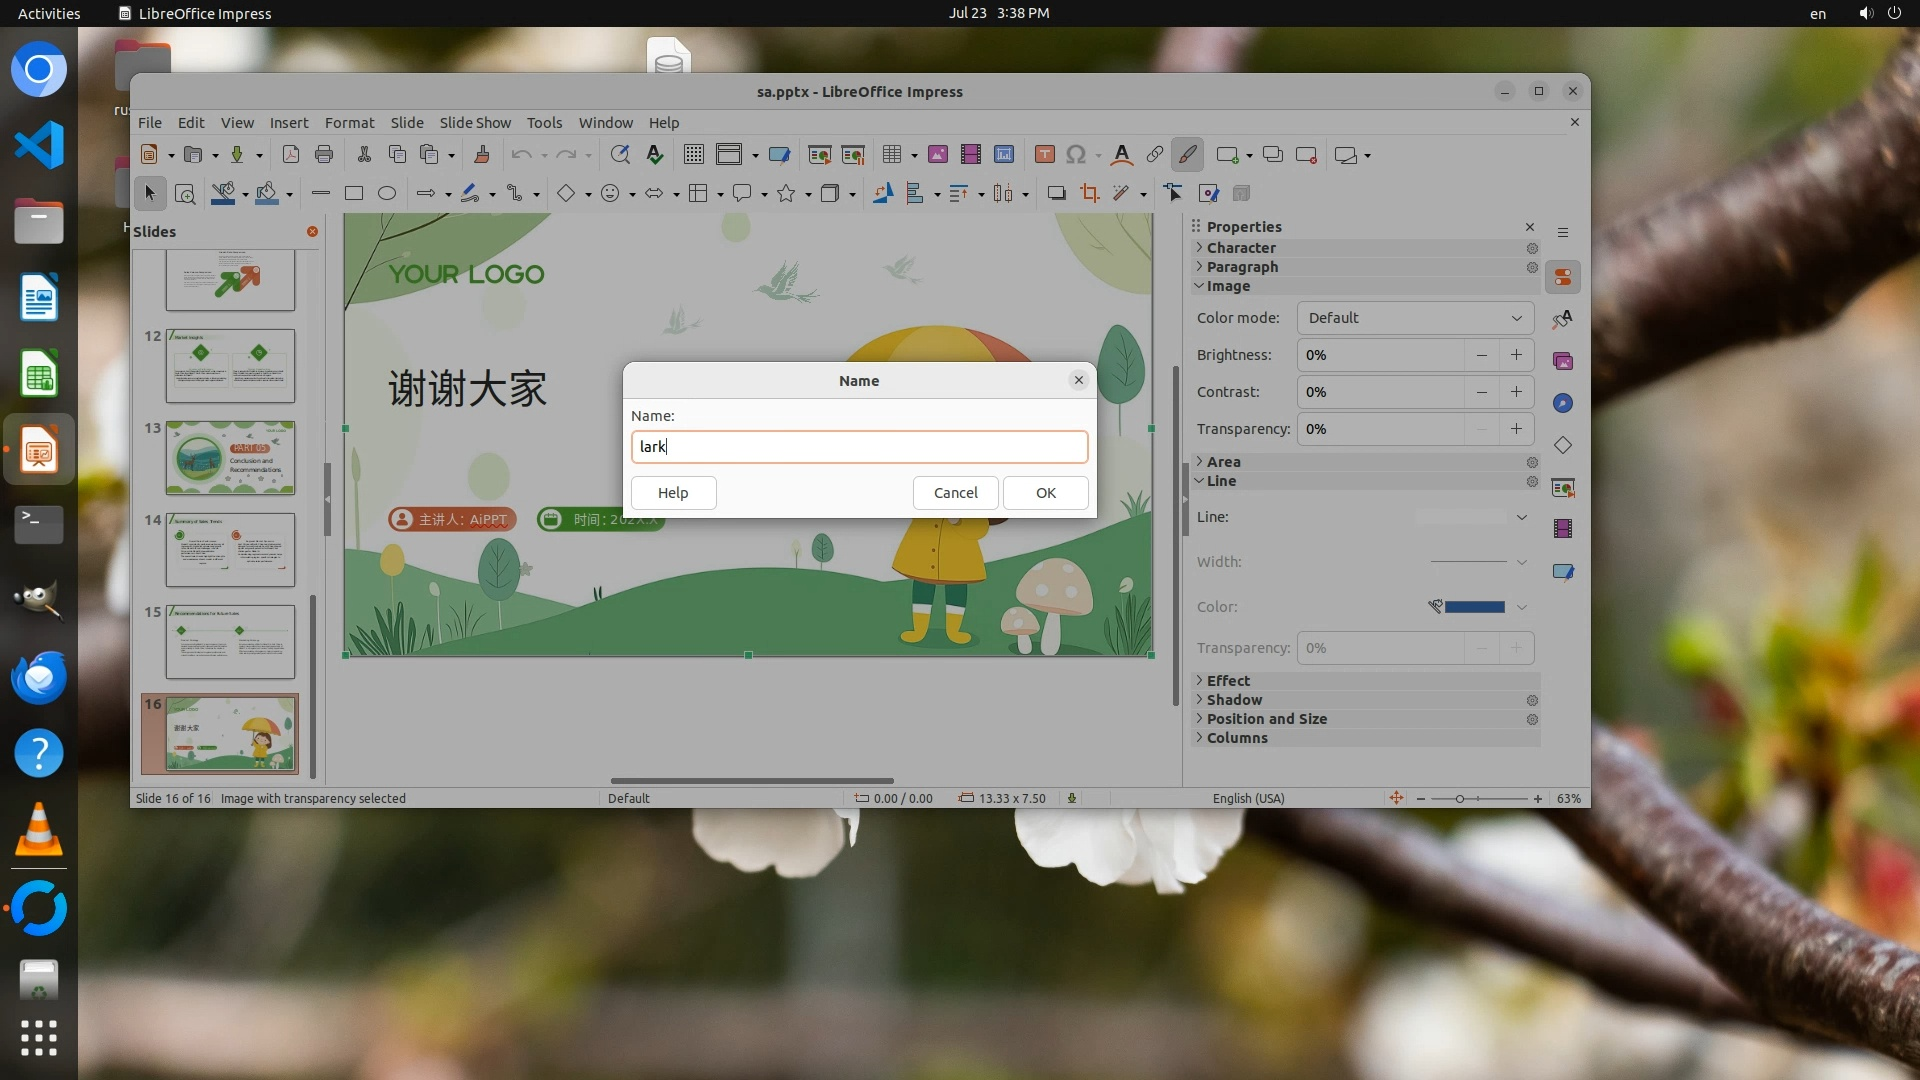The height and width of the screenshot is (1080, 1920).
Task: Select slide 13 thumbnail
Action: coord(230,458)
